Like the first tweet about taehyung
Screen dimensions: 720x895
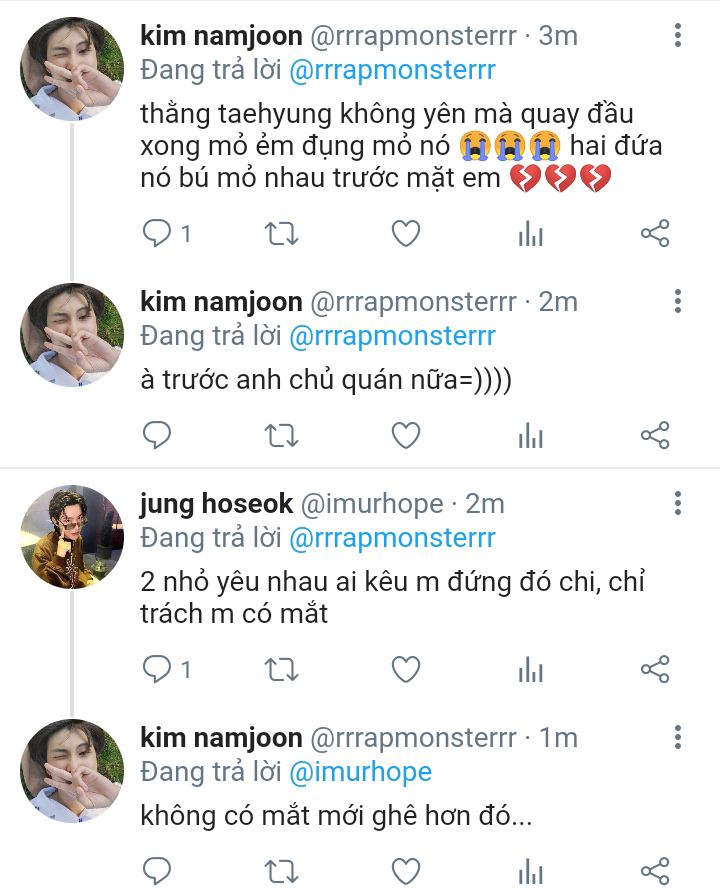click(404, 234)
